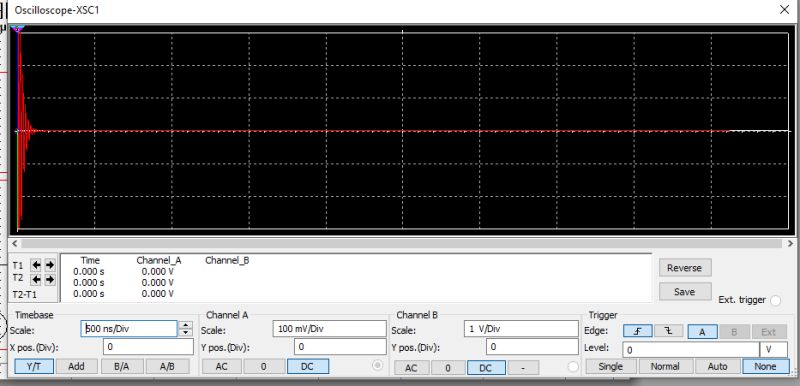Select Add display mode
The image size is (800, 386).
pyautogui.click(x=76, y=366)
